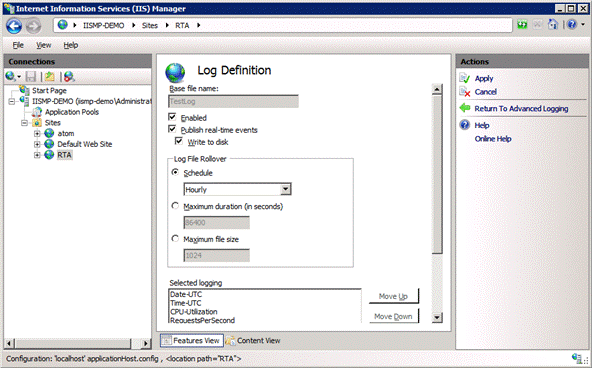Open the Hourly schedule dropdown
This screenshot has height=368, width=592.
285,189
